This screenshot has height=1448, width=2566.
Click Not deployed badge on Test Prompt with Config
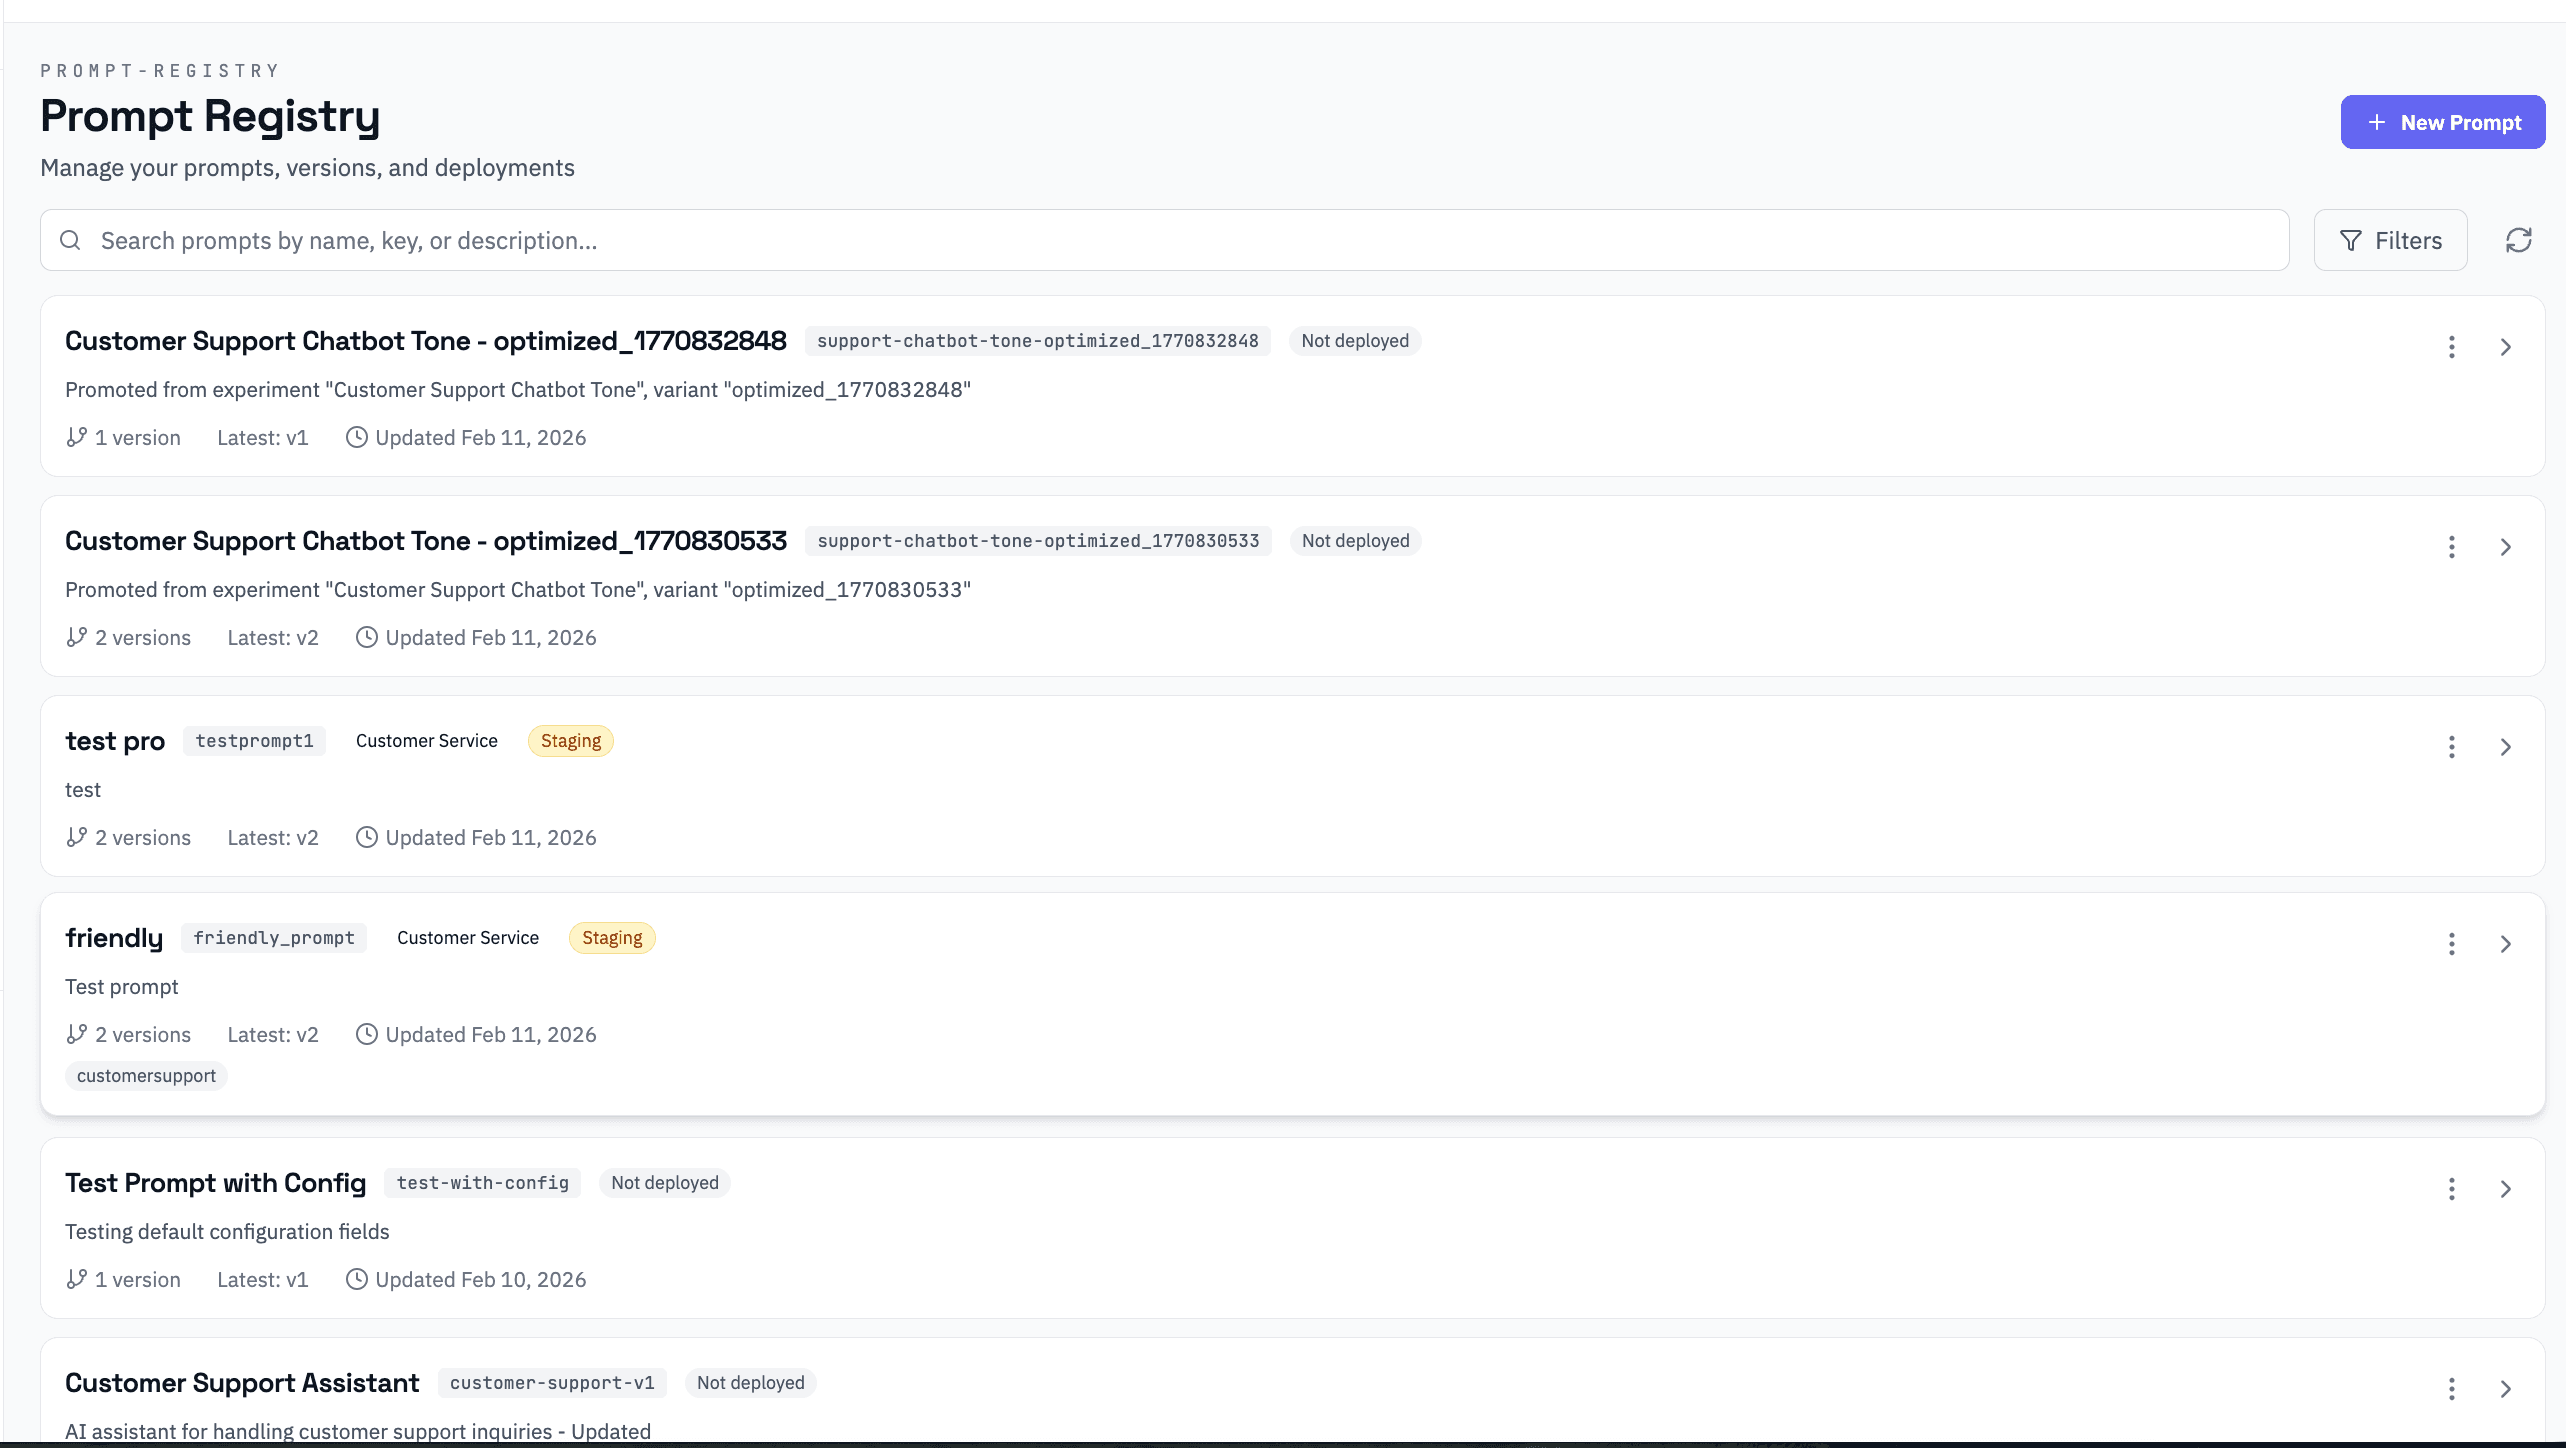pyautogui.click(x=664, y=1183)
